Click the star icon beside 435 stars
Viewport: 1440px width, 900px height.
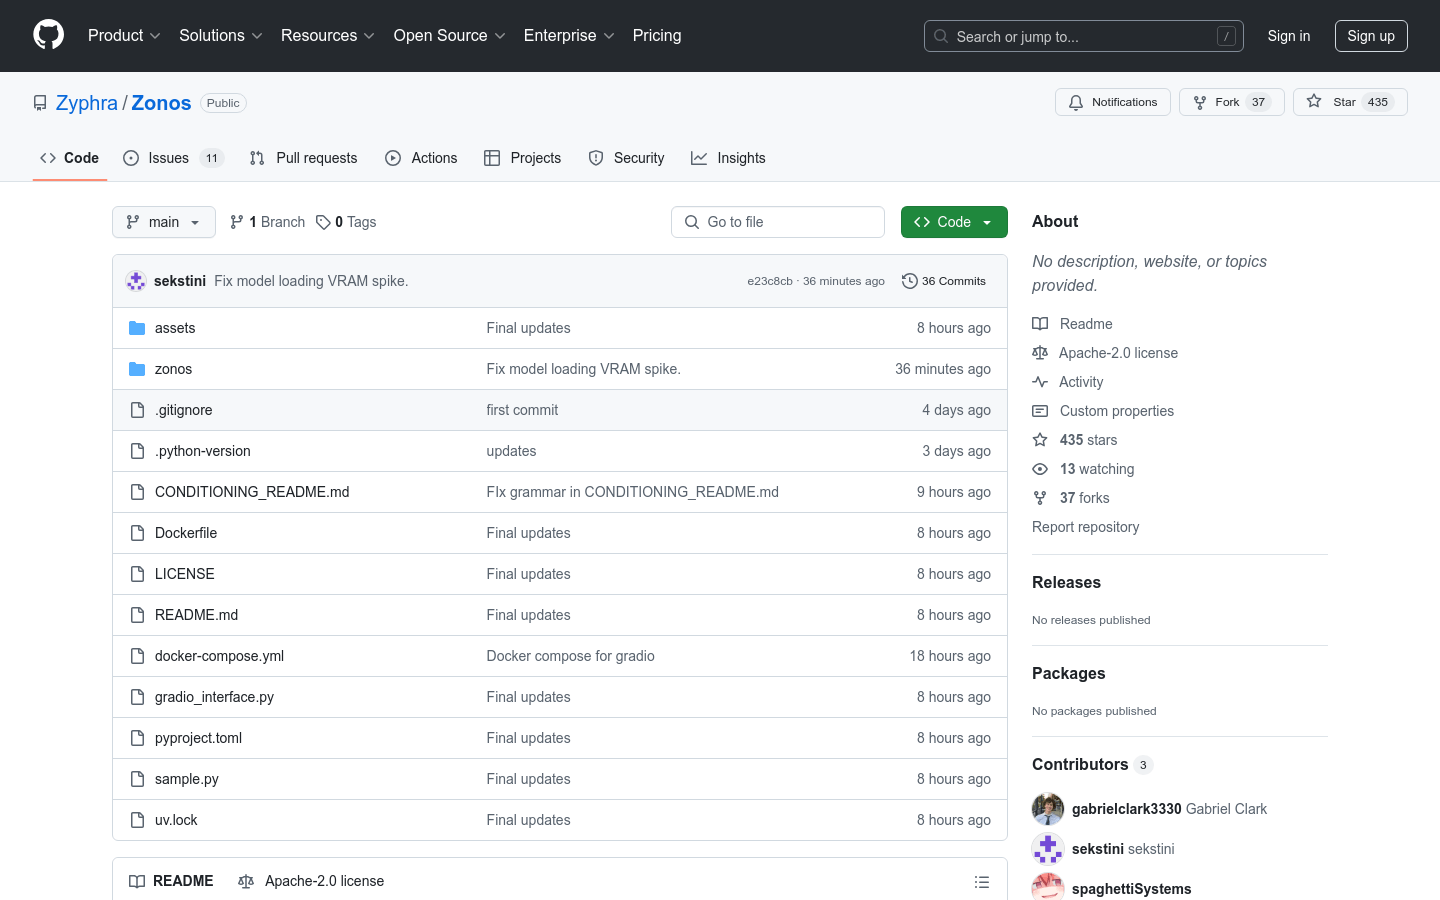1040,440
